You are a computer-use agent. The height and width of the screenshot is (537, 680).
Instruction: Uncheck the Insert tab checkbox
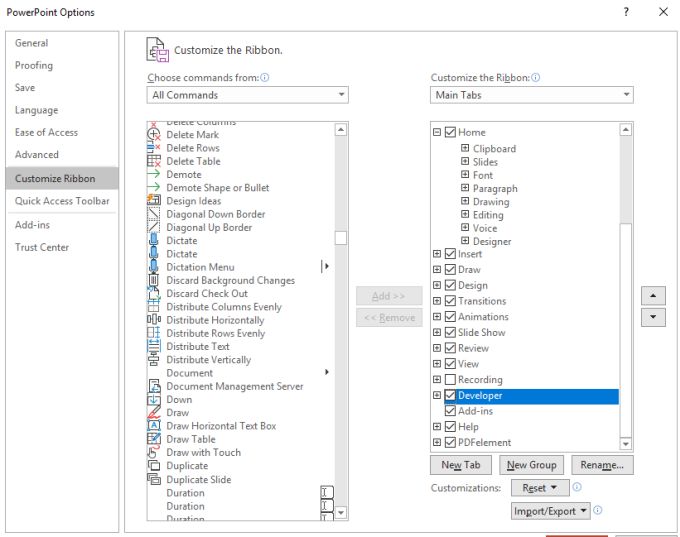tap(451, 254)
